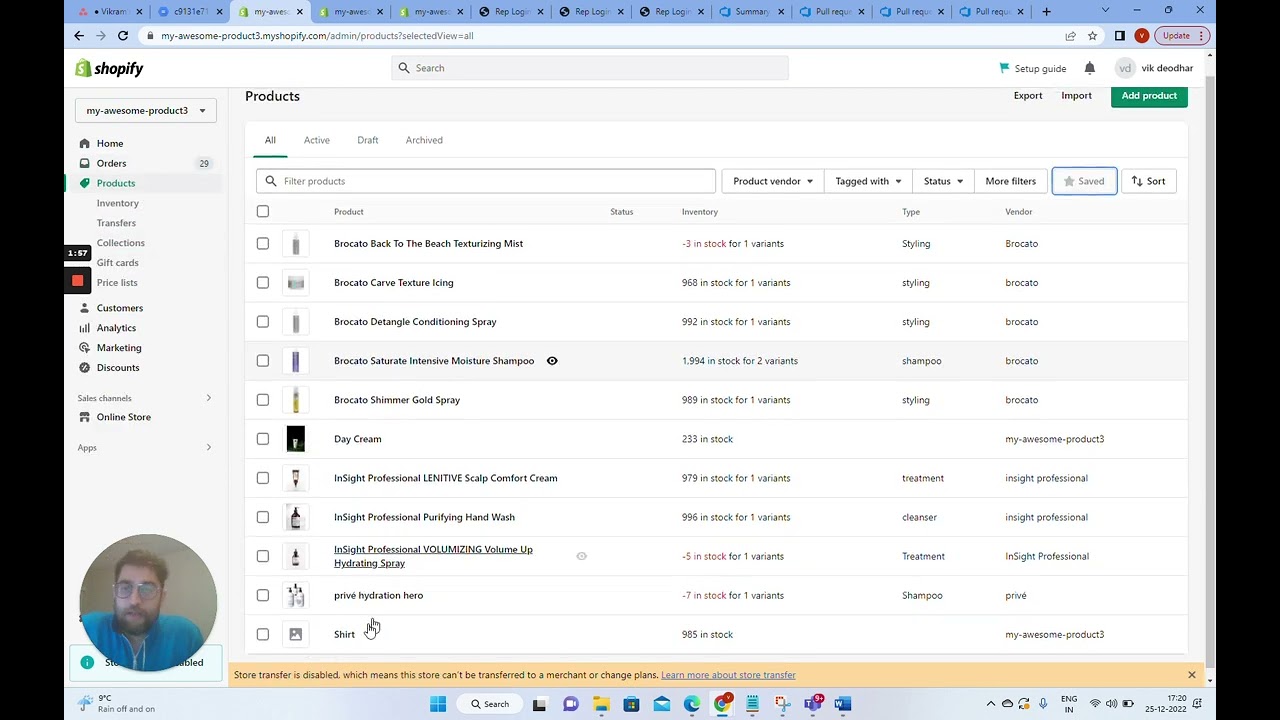Open the Analytics sidebar icon
The height and width of the screenshot is (720, 1280).
(85, 328)
